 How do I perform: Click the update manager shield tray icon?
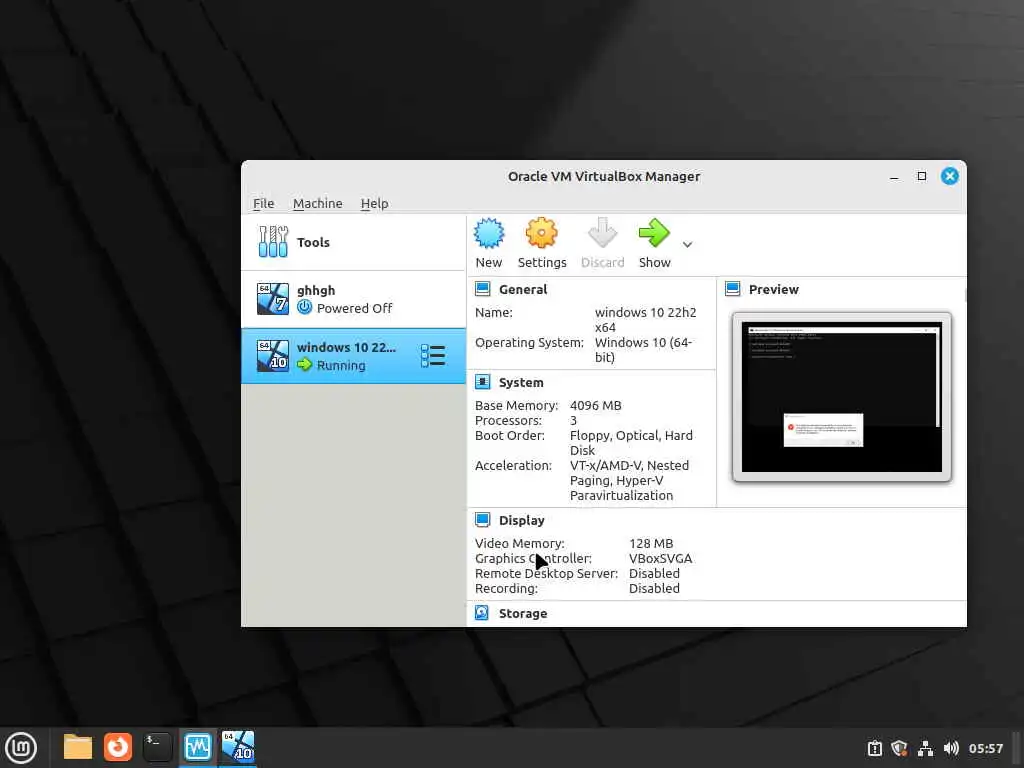(x=899, y=748)
